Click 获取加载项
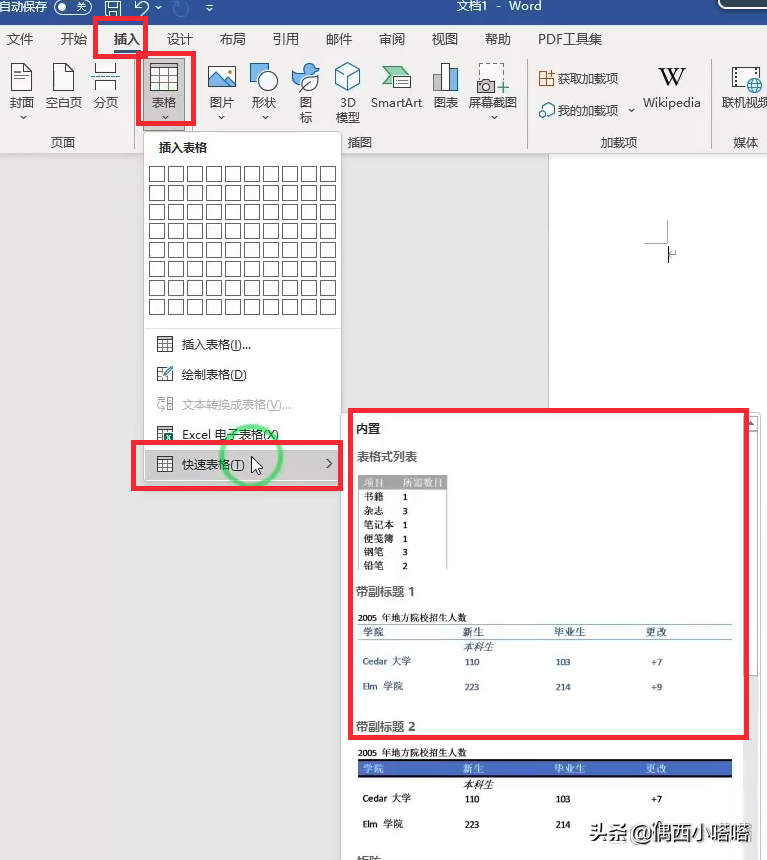The height and width of the screenshot is (860, 767). point(578,78)
